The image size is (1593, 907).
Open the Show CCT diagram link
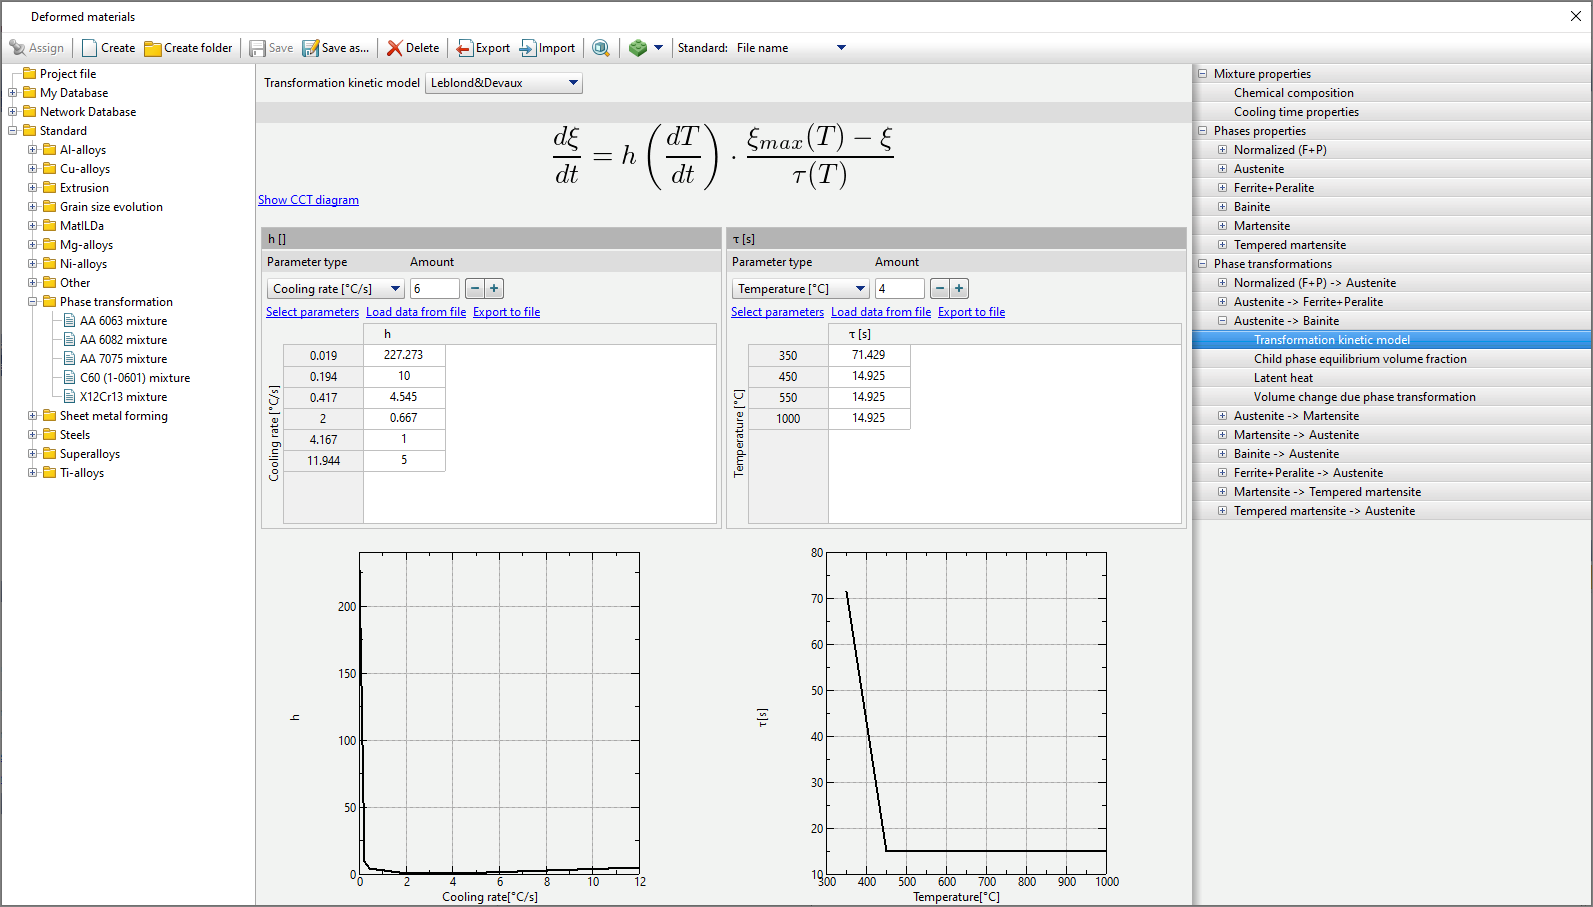coord(308,200)
